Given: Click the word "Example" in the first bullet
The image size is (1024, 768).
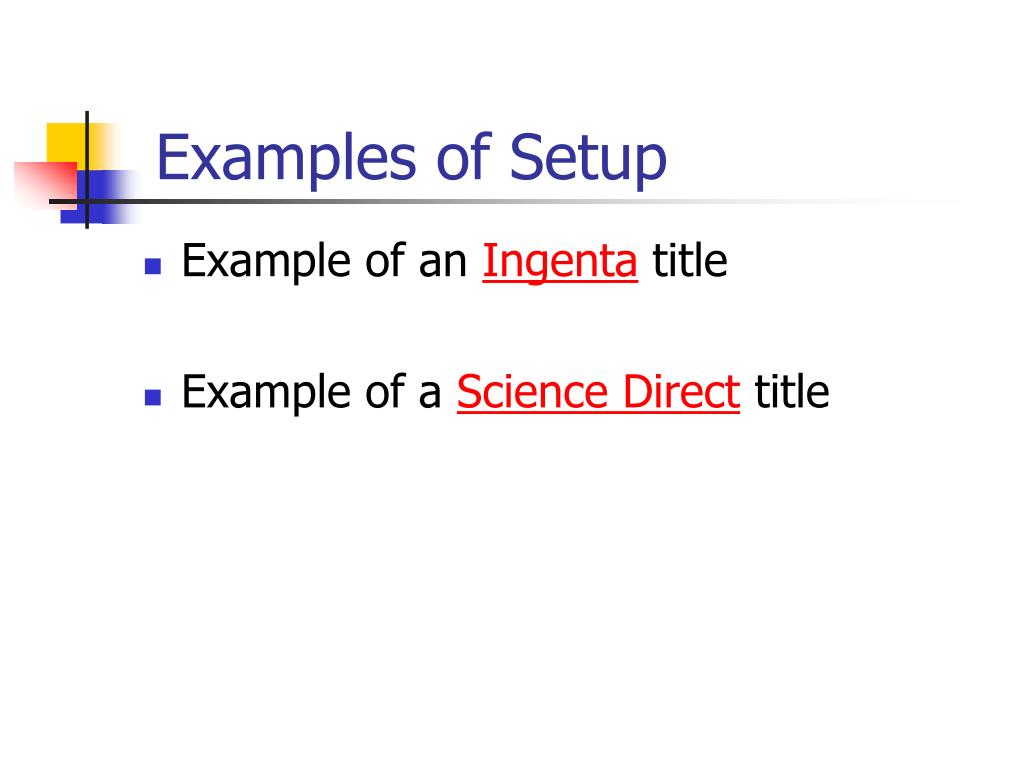Looking at the screenshot, I should point(266,263).
